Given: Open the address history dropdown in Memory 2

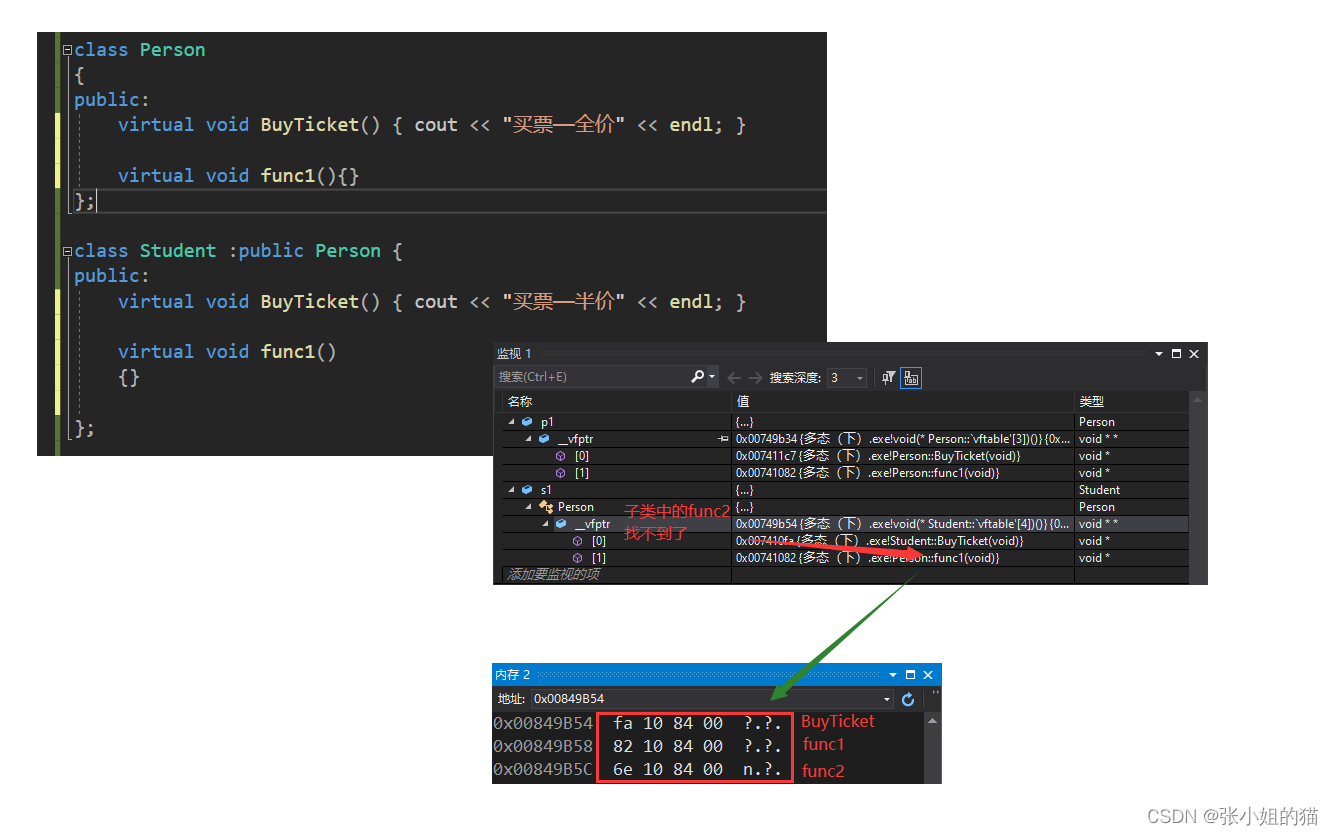Looking at the screenshot, I should click(x=887, y=699).
